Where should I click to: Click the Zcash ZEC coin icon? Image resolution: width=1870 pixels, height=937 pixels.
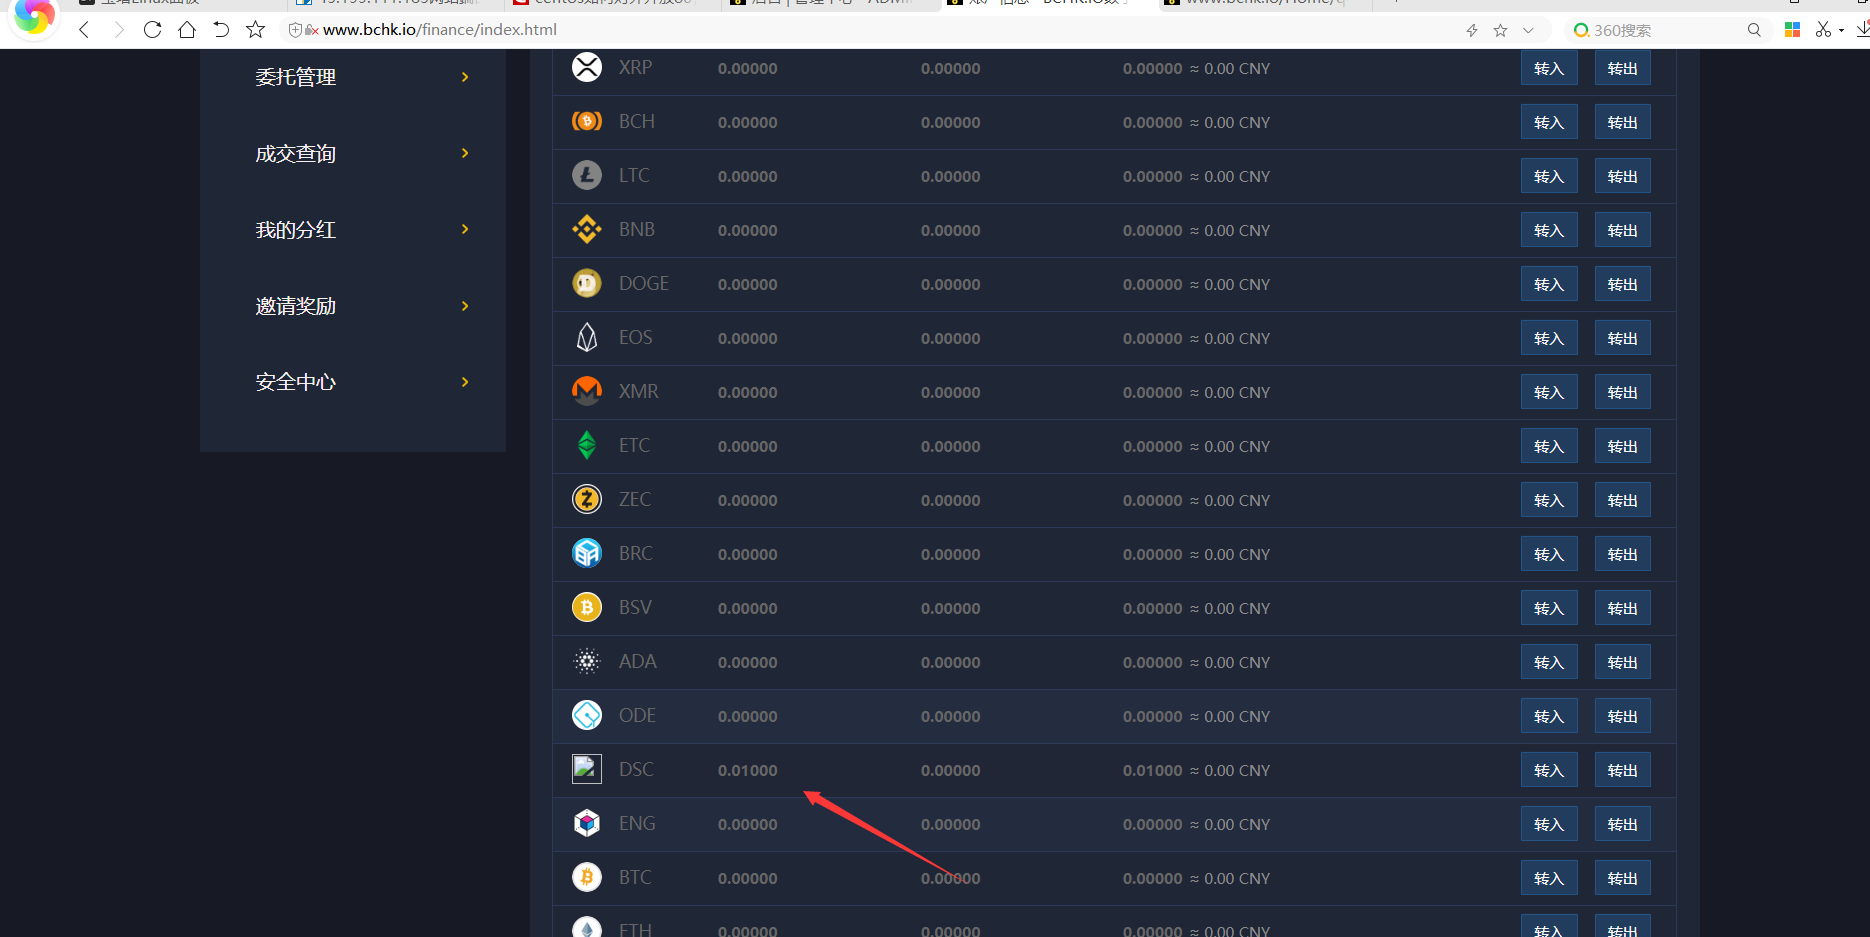pos(587,500)
